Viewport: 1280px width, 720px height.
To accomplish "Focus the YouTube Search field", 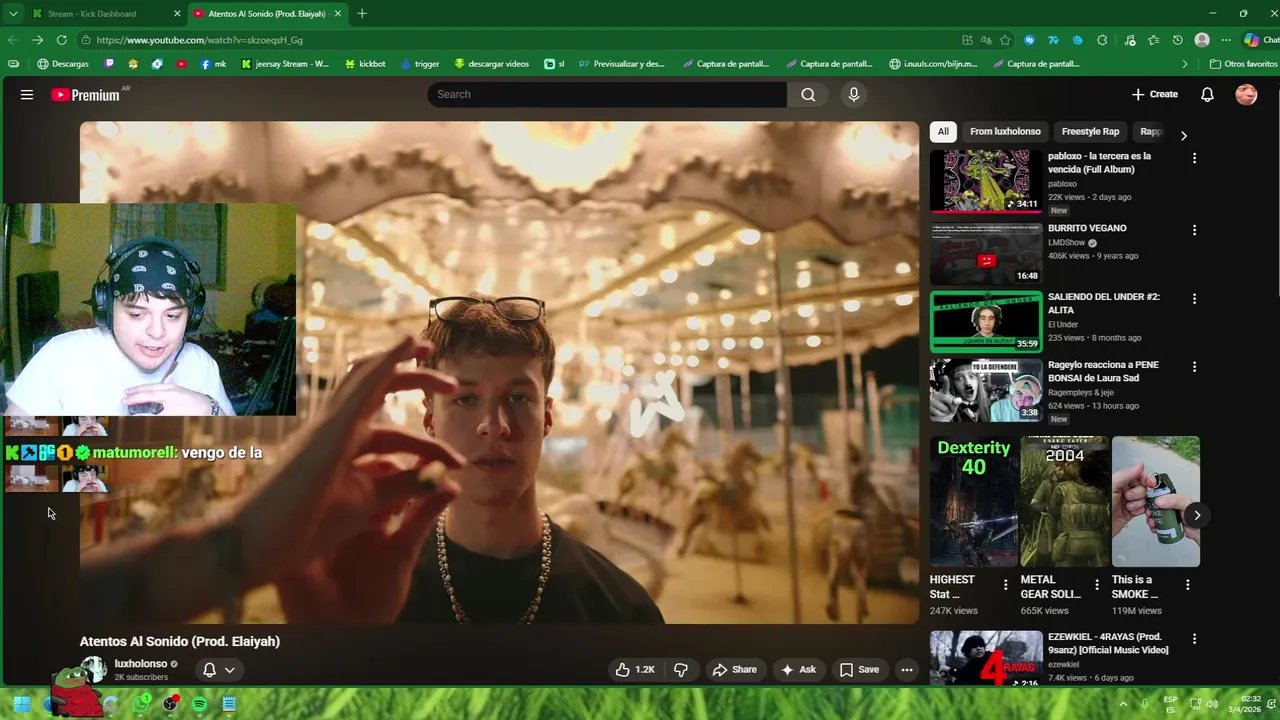I will coord(607,94).
